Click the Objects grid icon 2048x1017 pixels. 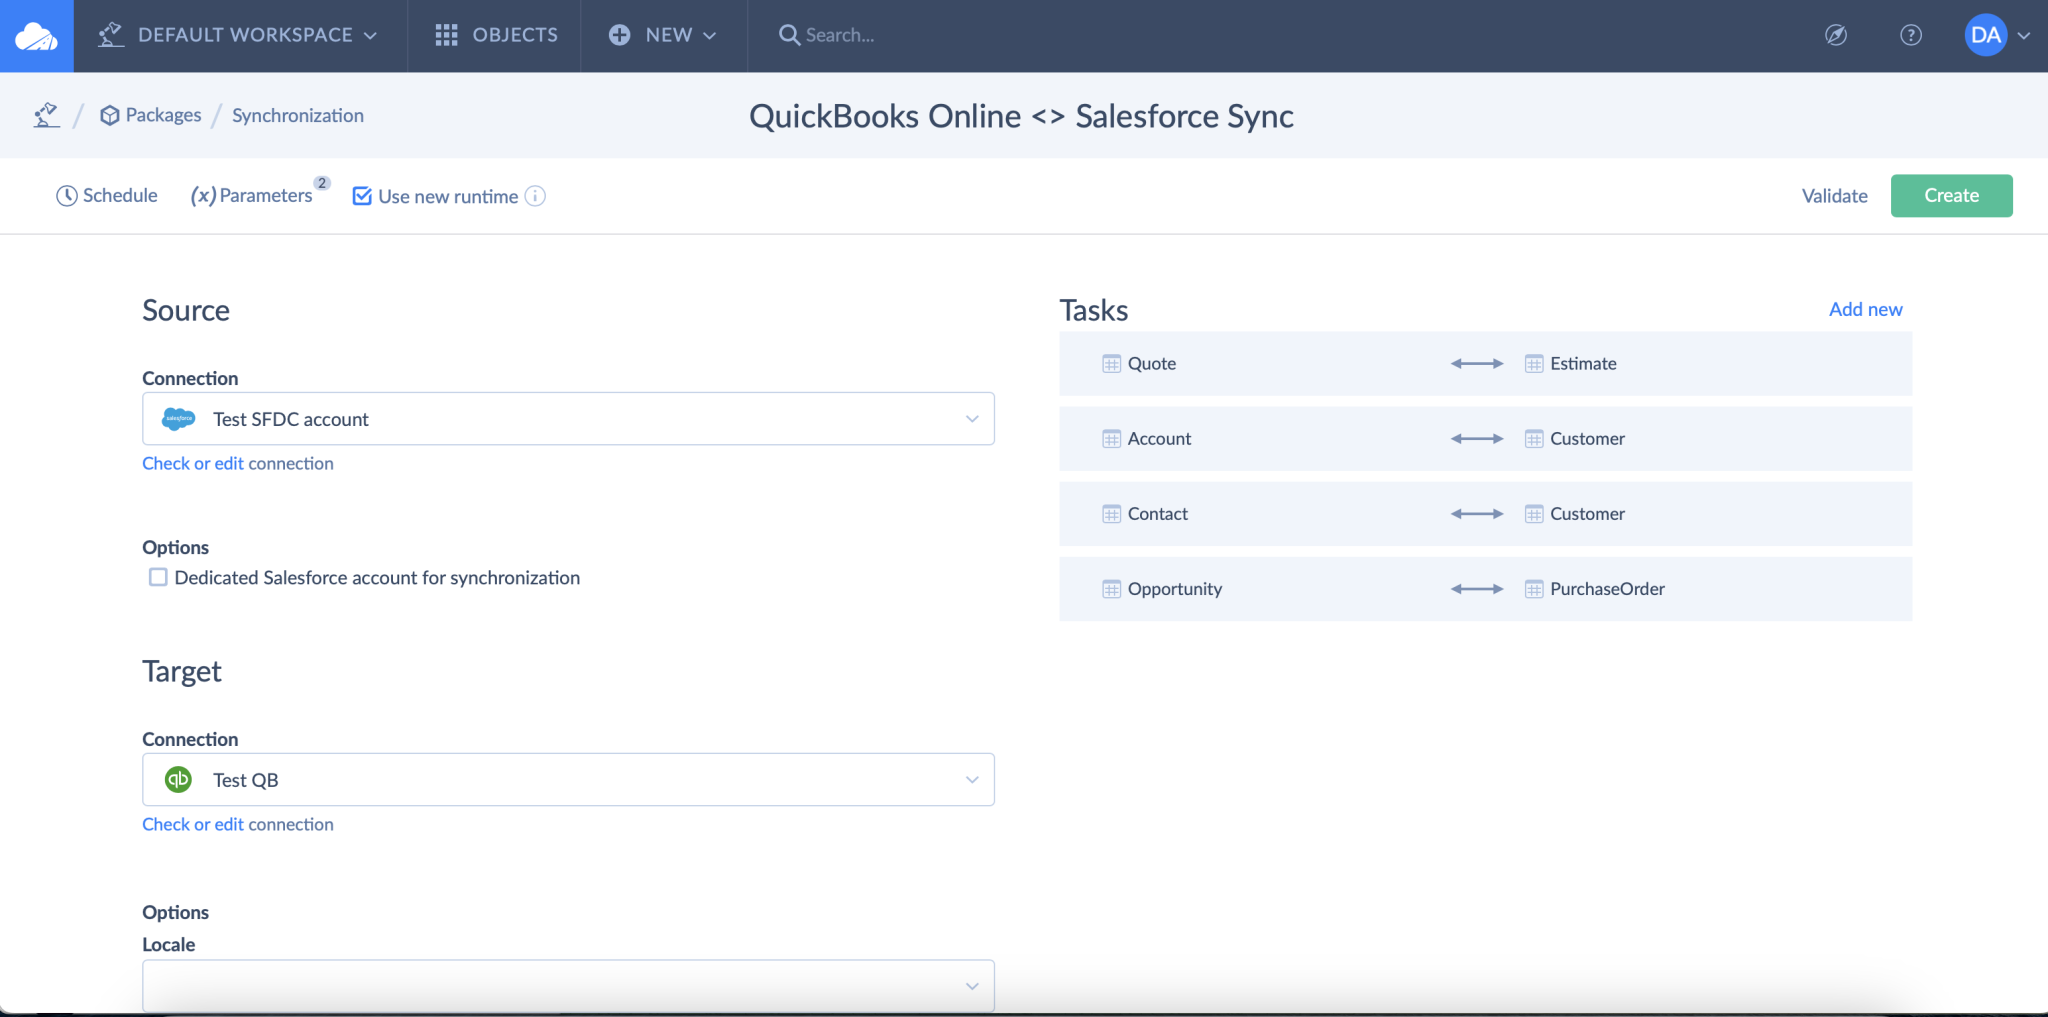pyautogui.click(x=446, y=35)
